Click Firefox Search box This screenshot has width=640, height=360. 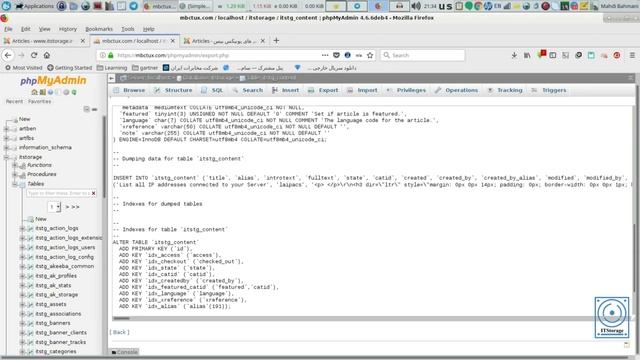[422, 55]
